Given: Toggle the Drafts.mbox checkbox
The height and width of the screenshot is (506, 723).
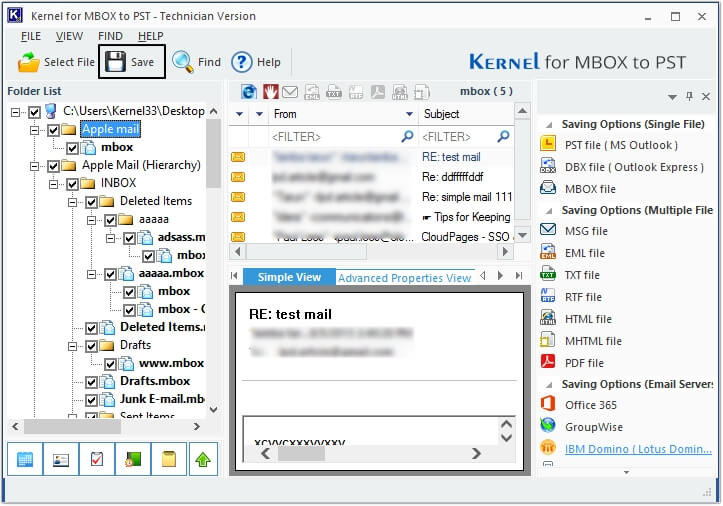Looking at the screenshot, I should pos(91,382).
